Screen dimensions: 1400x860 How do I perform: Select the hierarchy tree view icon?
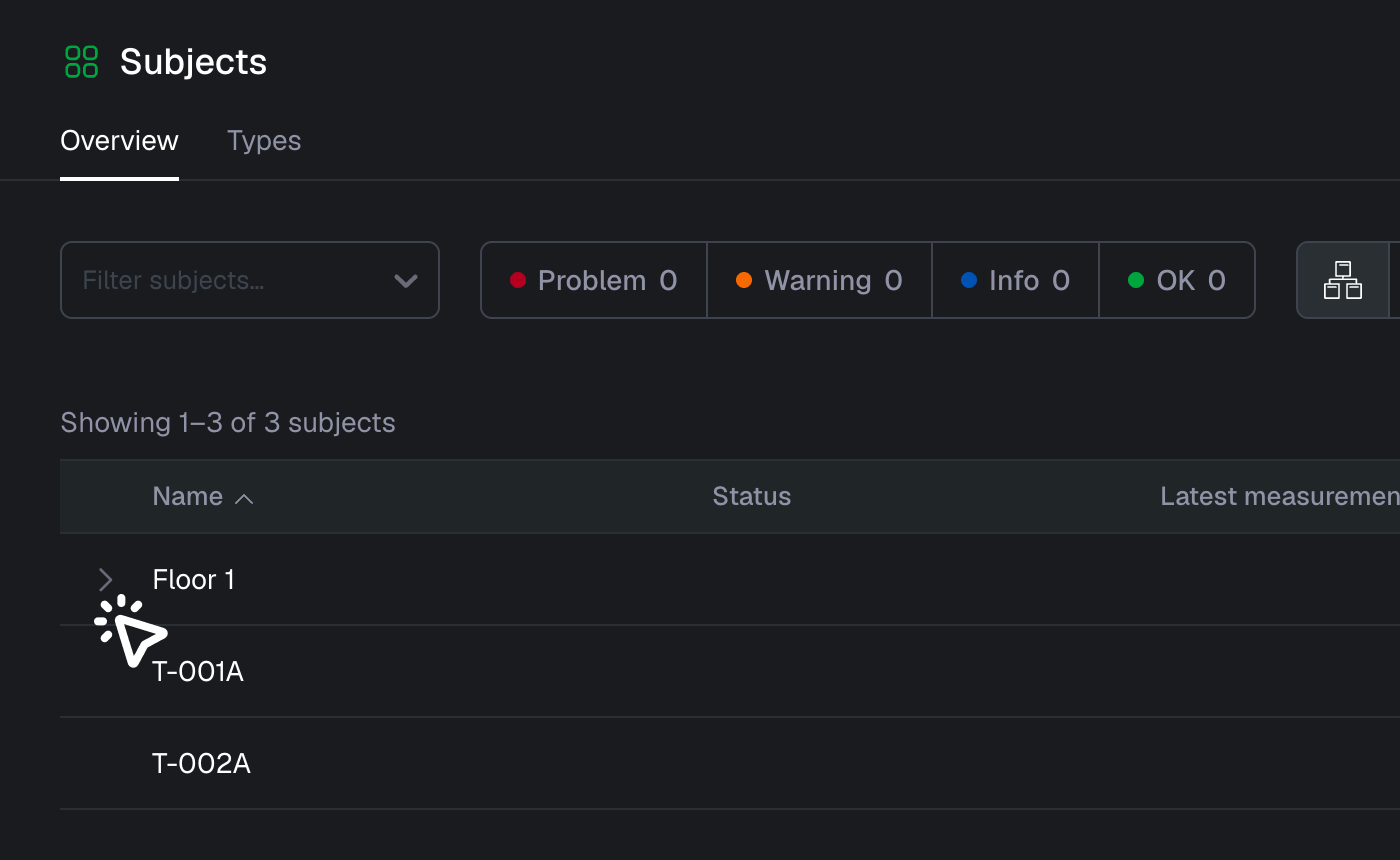tap(1343, 280)
